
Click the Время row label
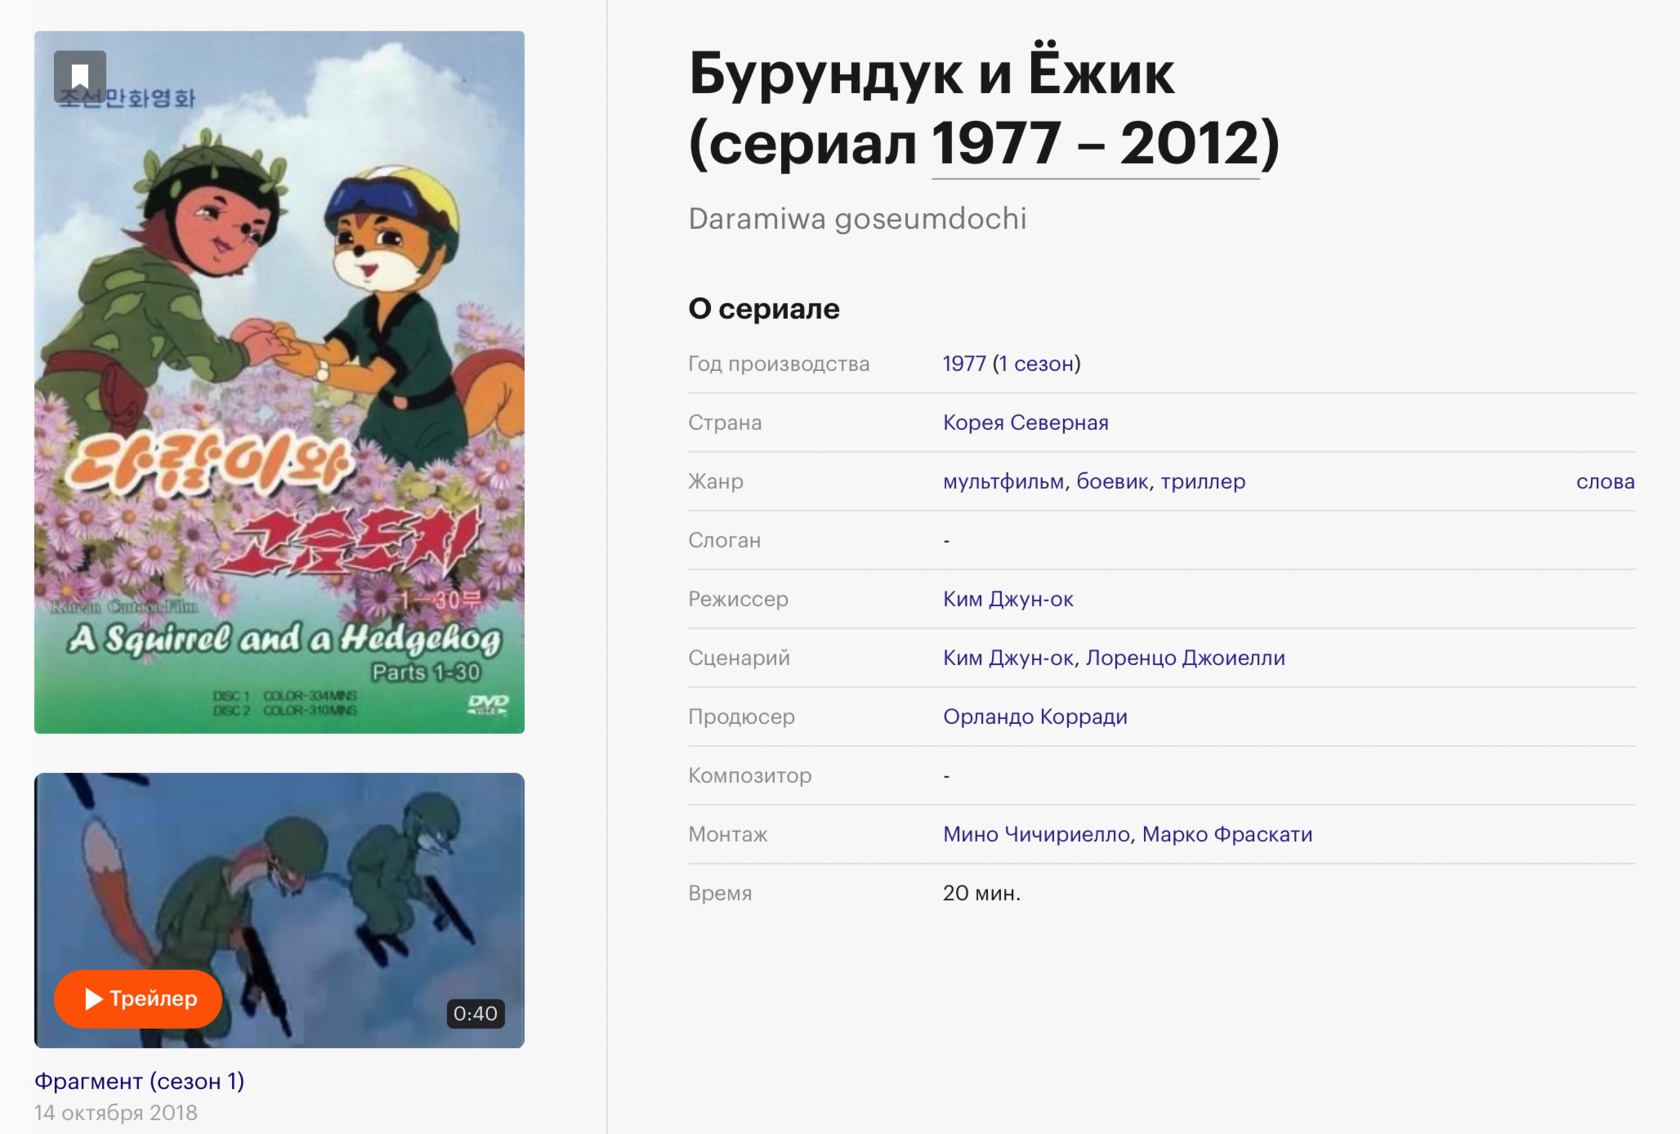coord(720,893)
